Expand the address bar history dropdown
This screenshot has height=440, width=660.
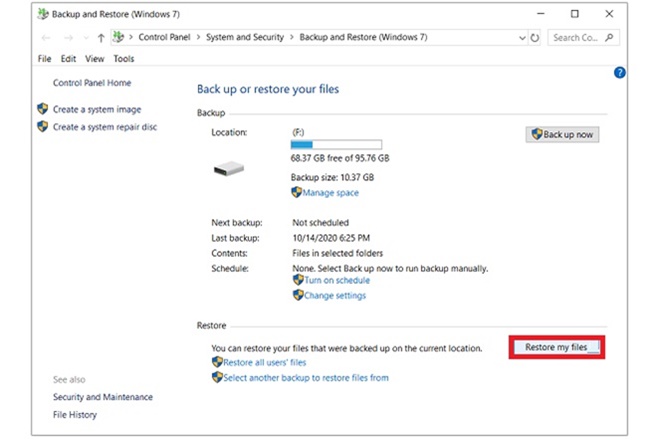click(x=521, y=38)
